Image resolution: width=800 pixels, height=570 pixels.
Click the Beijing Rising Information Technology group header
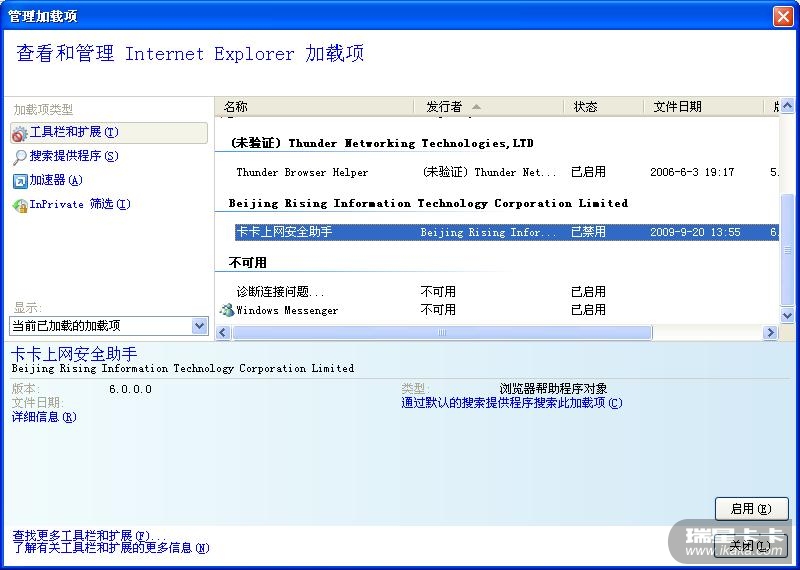(x=428, y=203)
